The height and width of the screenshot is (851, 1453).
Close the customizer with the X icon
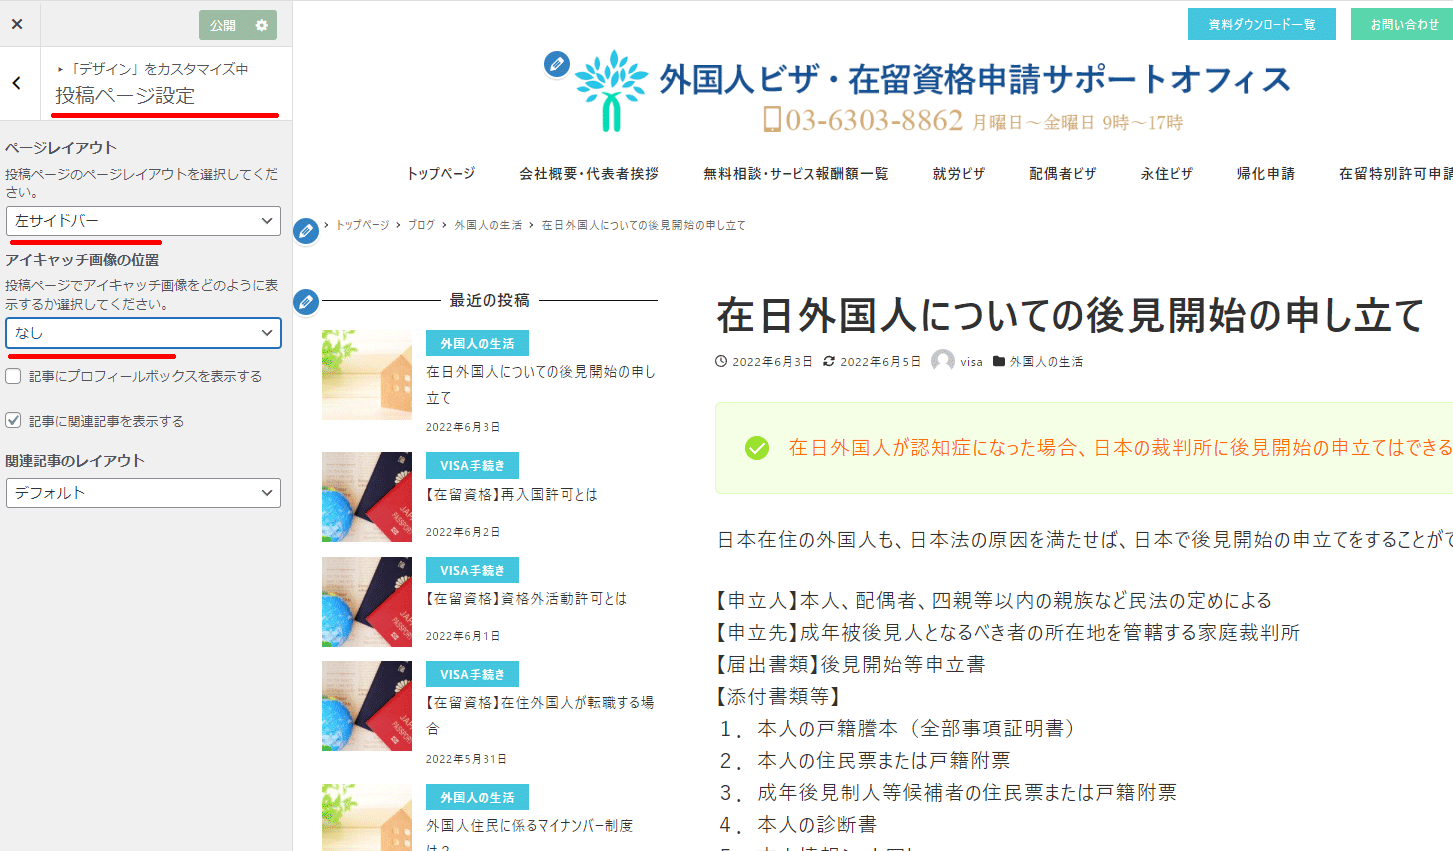[17, 24]
